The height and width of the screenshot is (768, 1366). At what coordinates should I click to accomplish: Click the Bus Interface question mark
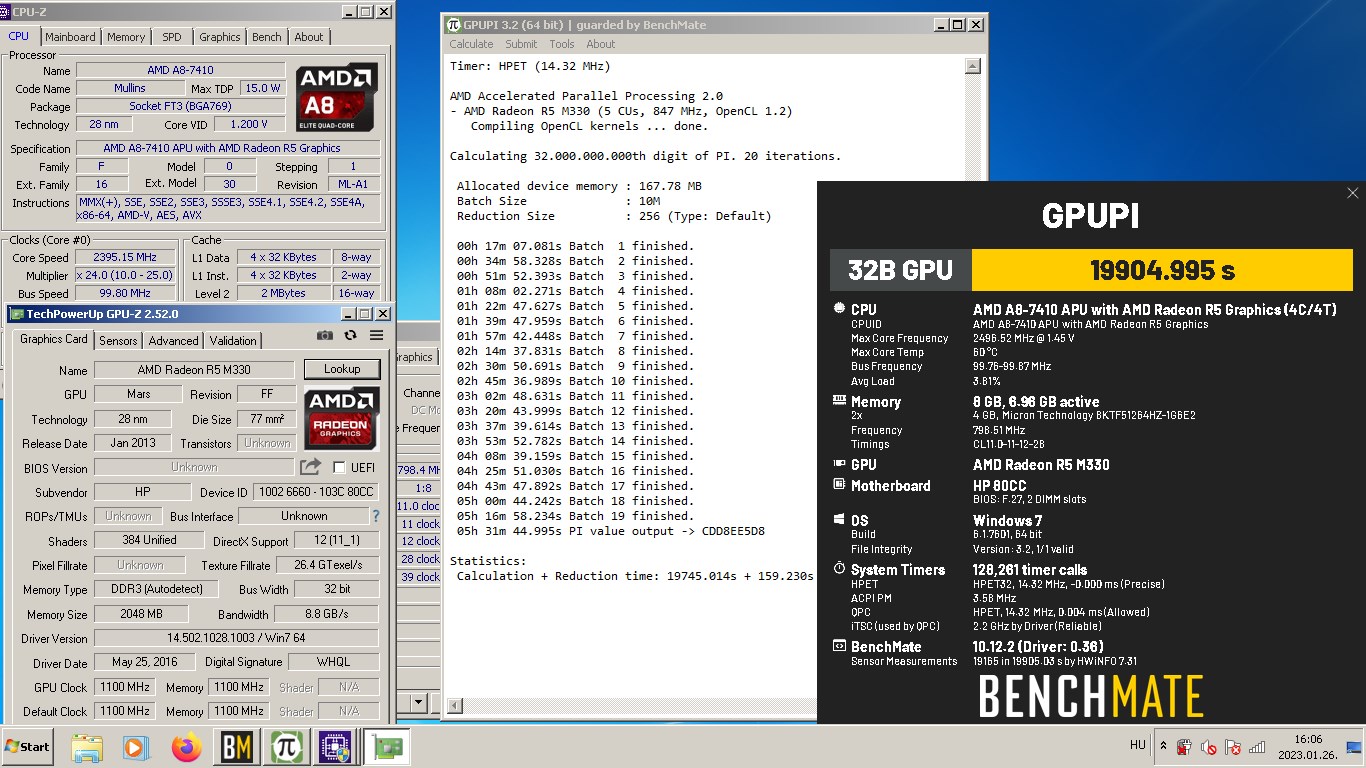[376, 516]
